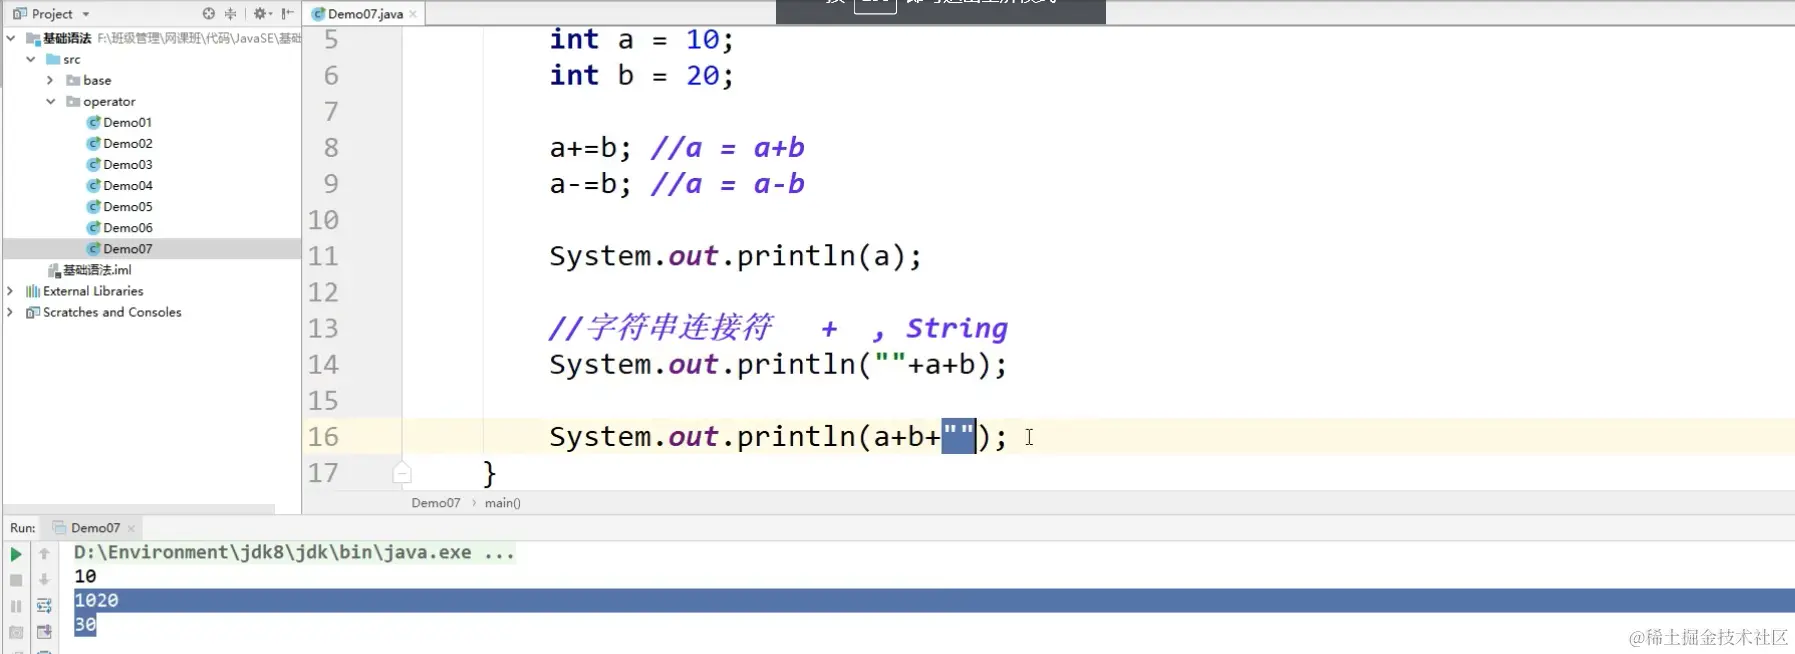Click the Stop button in the Run panel
The height and width of the screenshot is (654, 1795).
tap(16, 580)
